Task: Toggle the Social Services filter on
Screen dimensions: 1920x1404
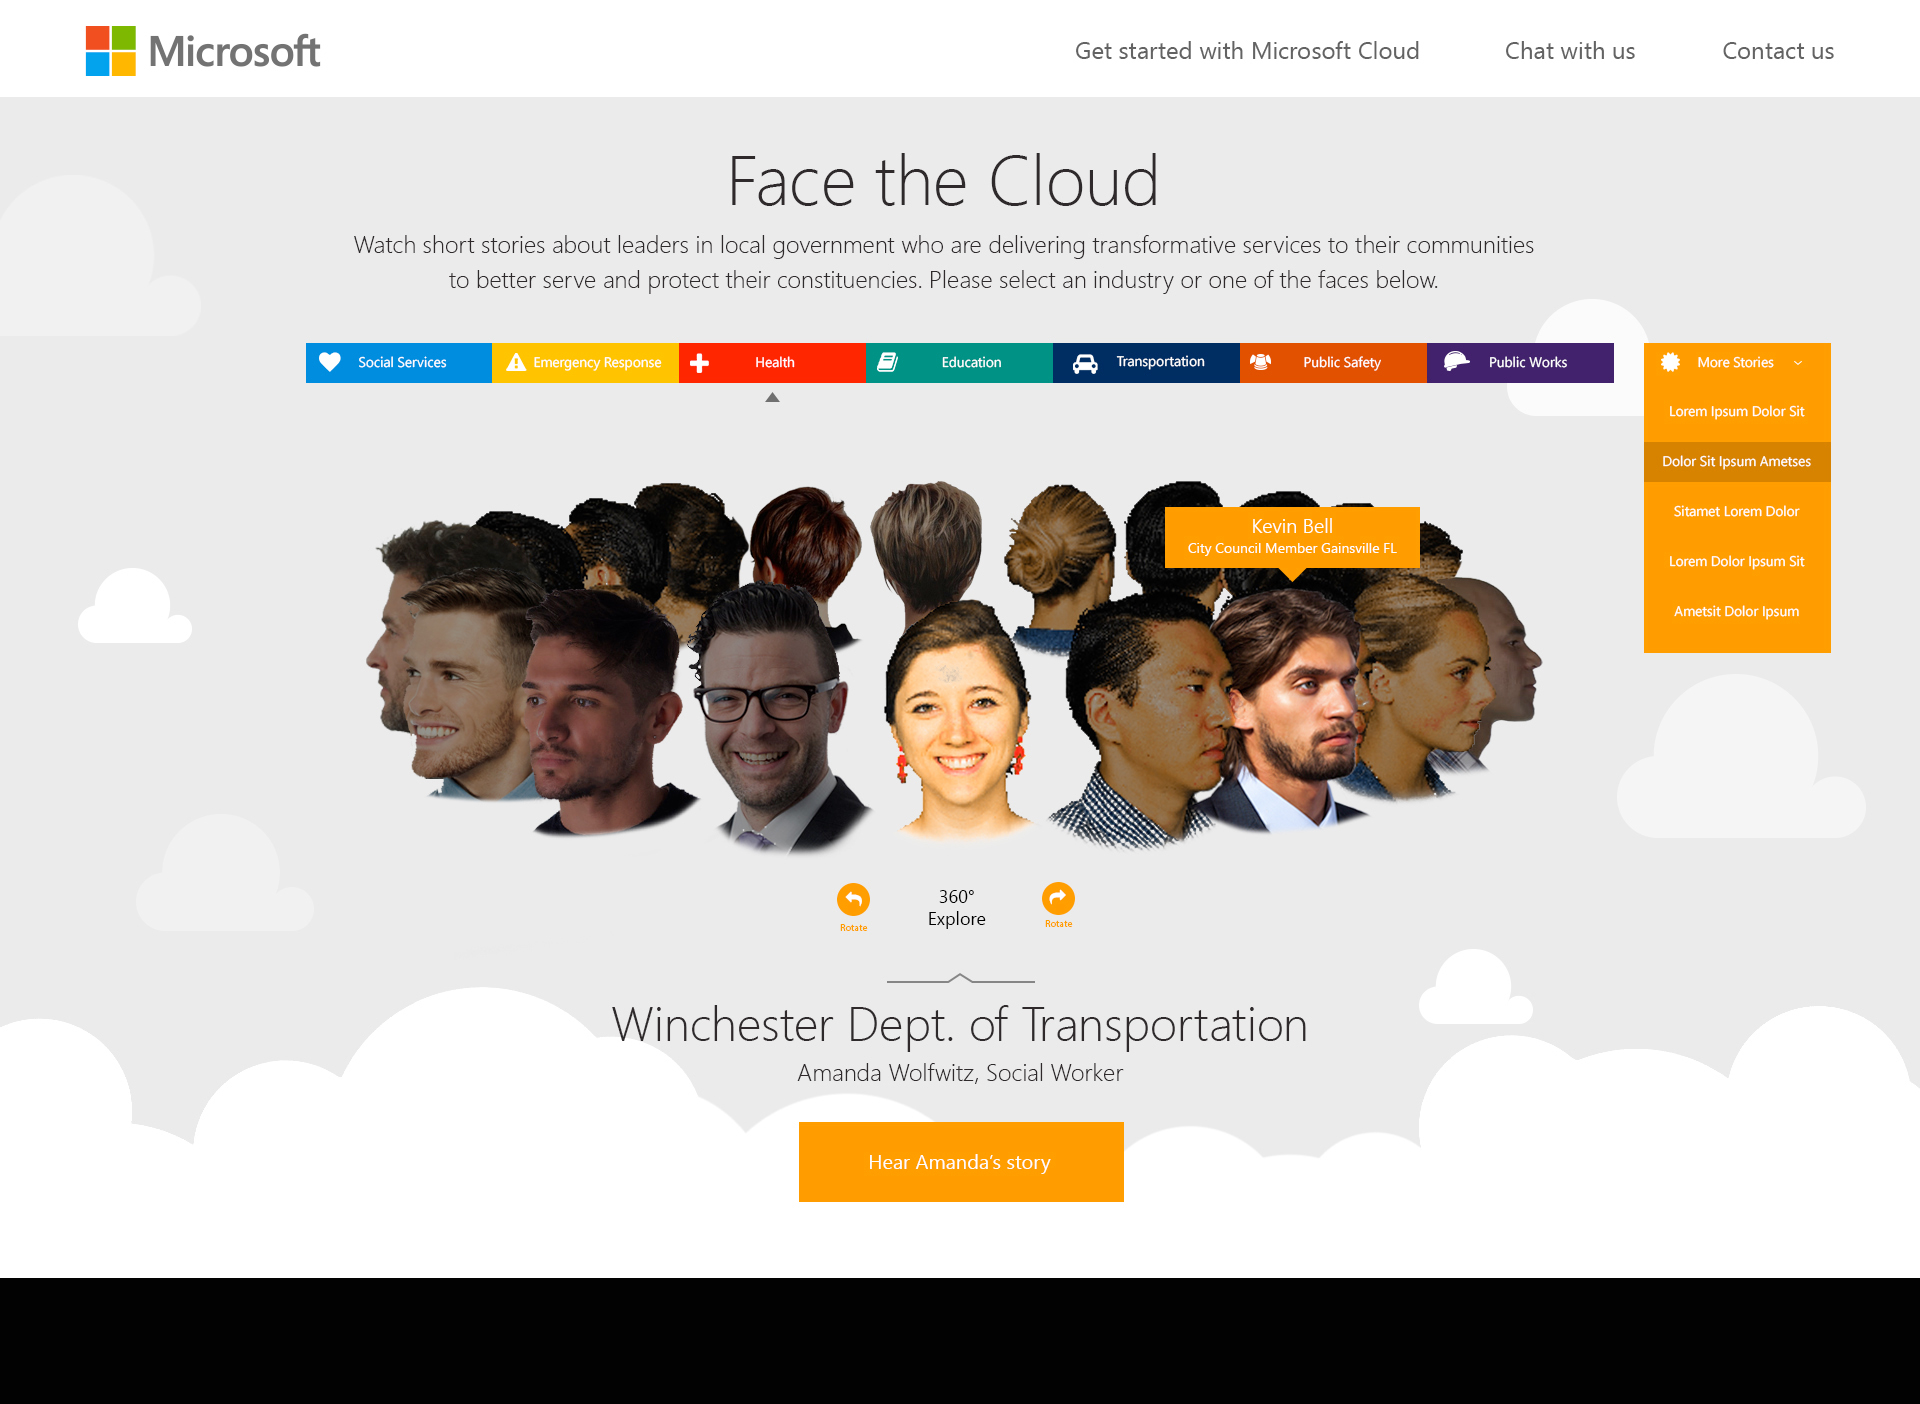Action: [398, 361]
